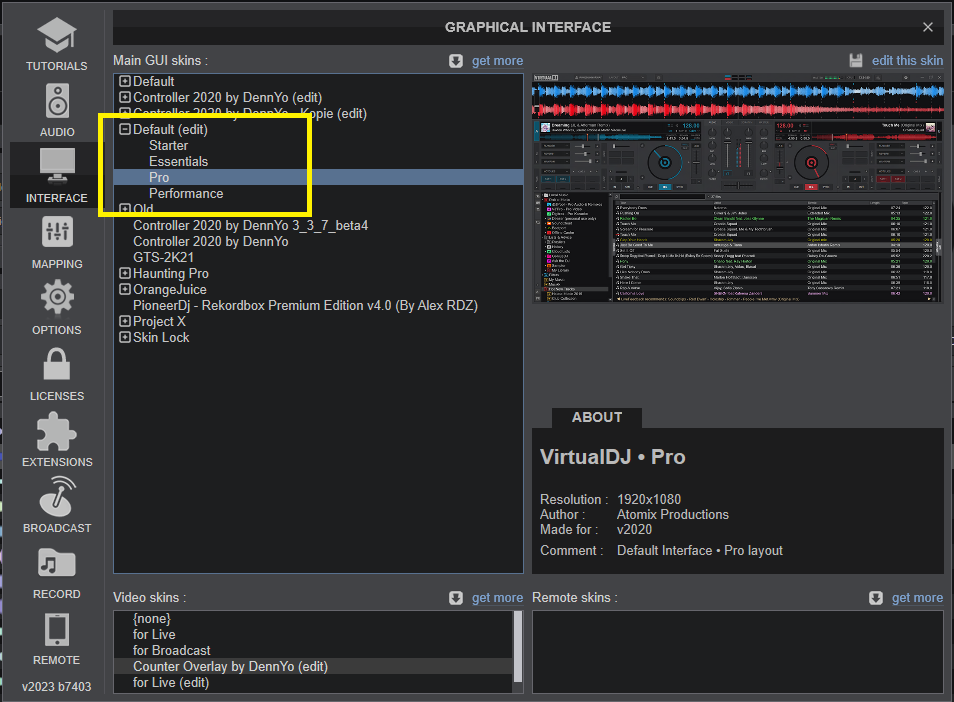The image size is (954, 702).
Task: Expand the Default skin group
Action: [125, 81]
